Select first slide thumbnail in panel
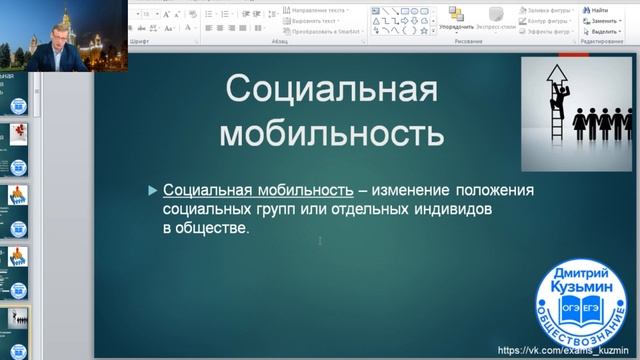The height and width of the screenshot is (360, 640). (14, 94)
